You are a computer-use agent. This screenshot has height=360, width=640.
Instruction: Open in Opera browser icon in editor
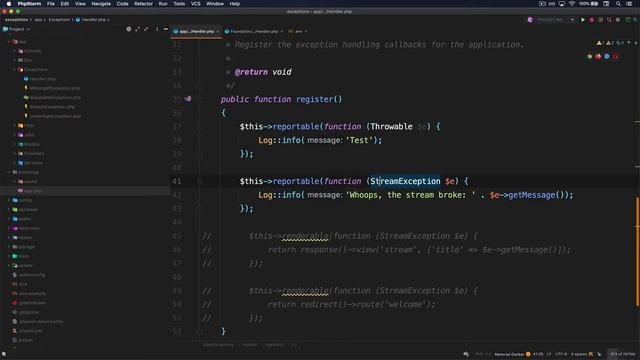tap(615, 57)
